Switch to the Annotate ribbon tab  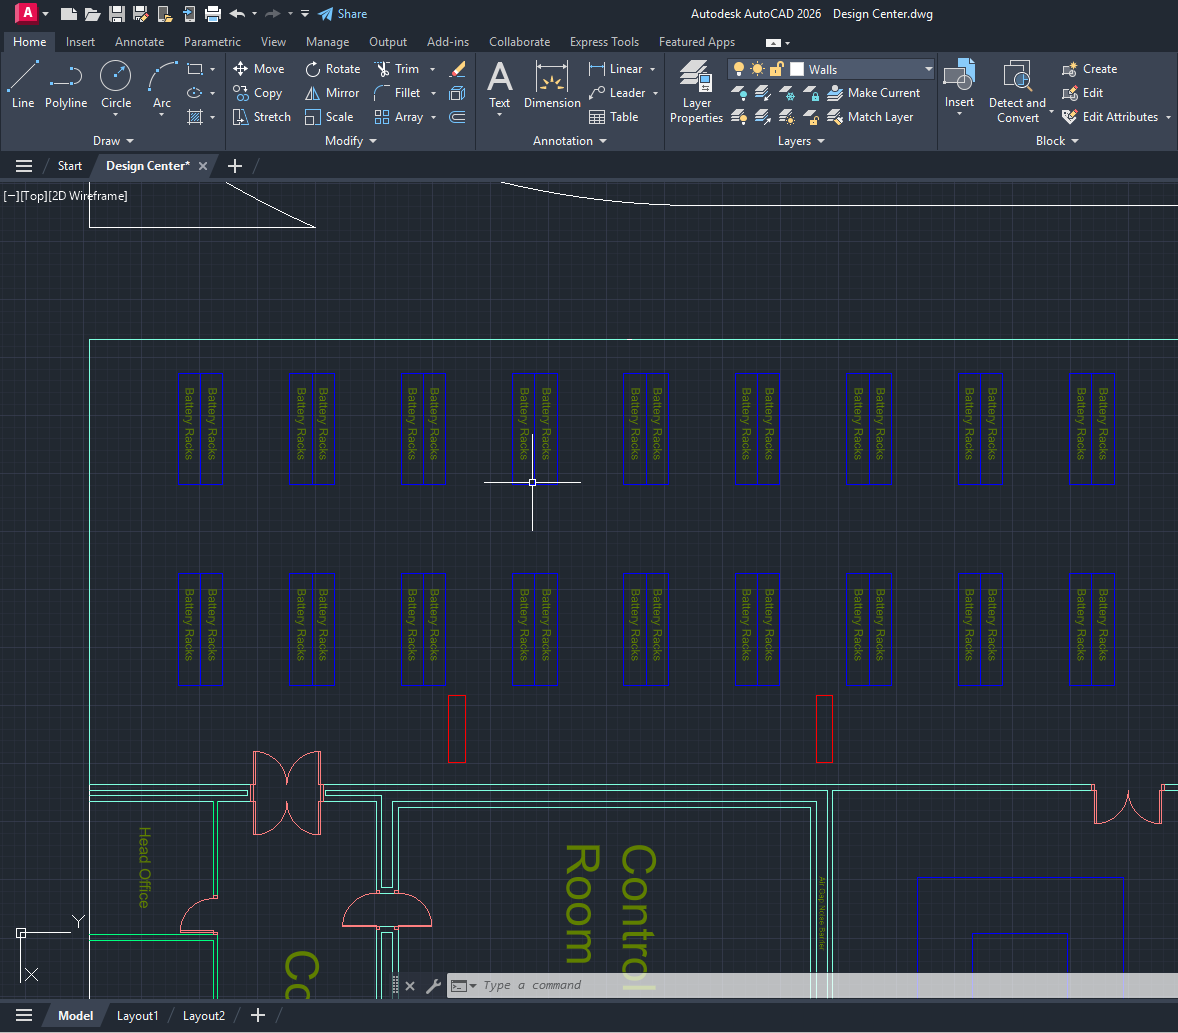(x=139, y=42)
